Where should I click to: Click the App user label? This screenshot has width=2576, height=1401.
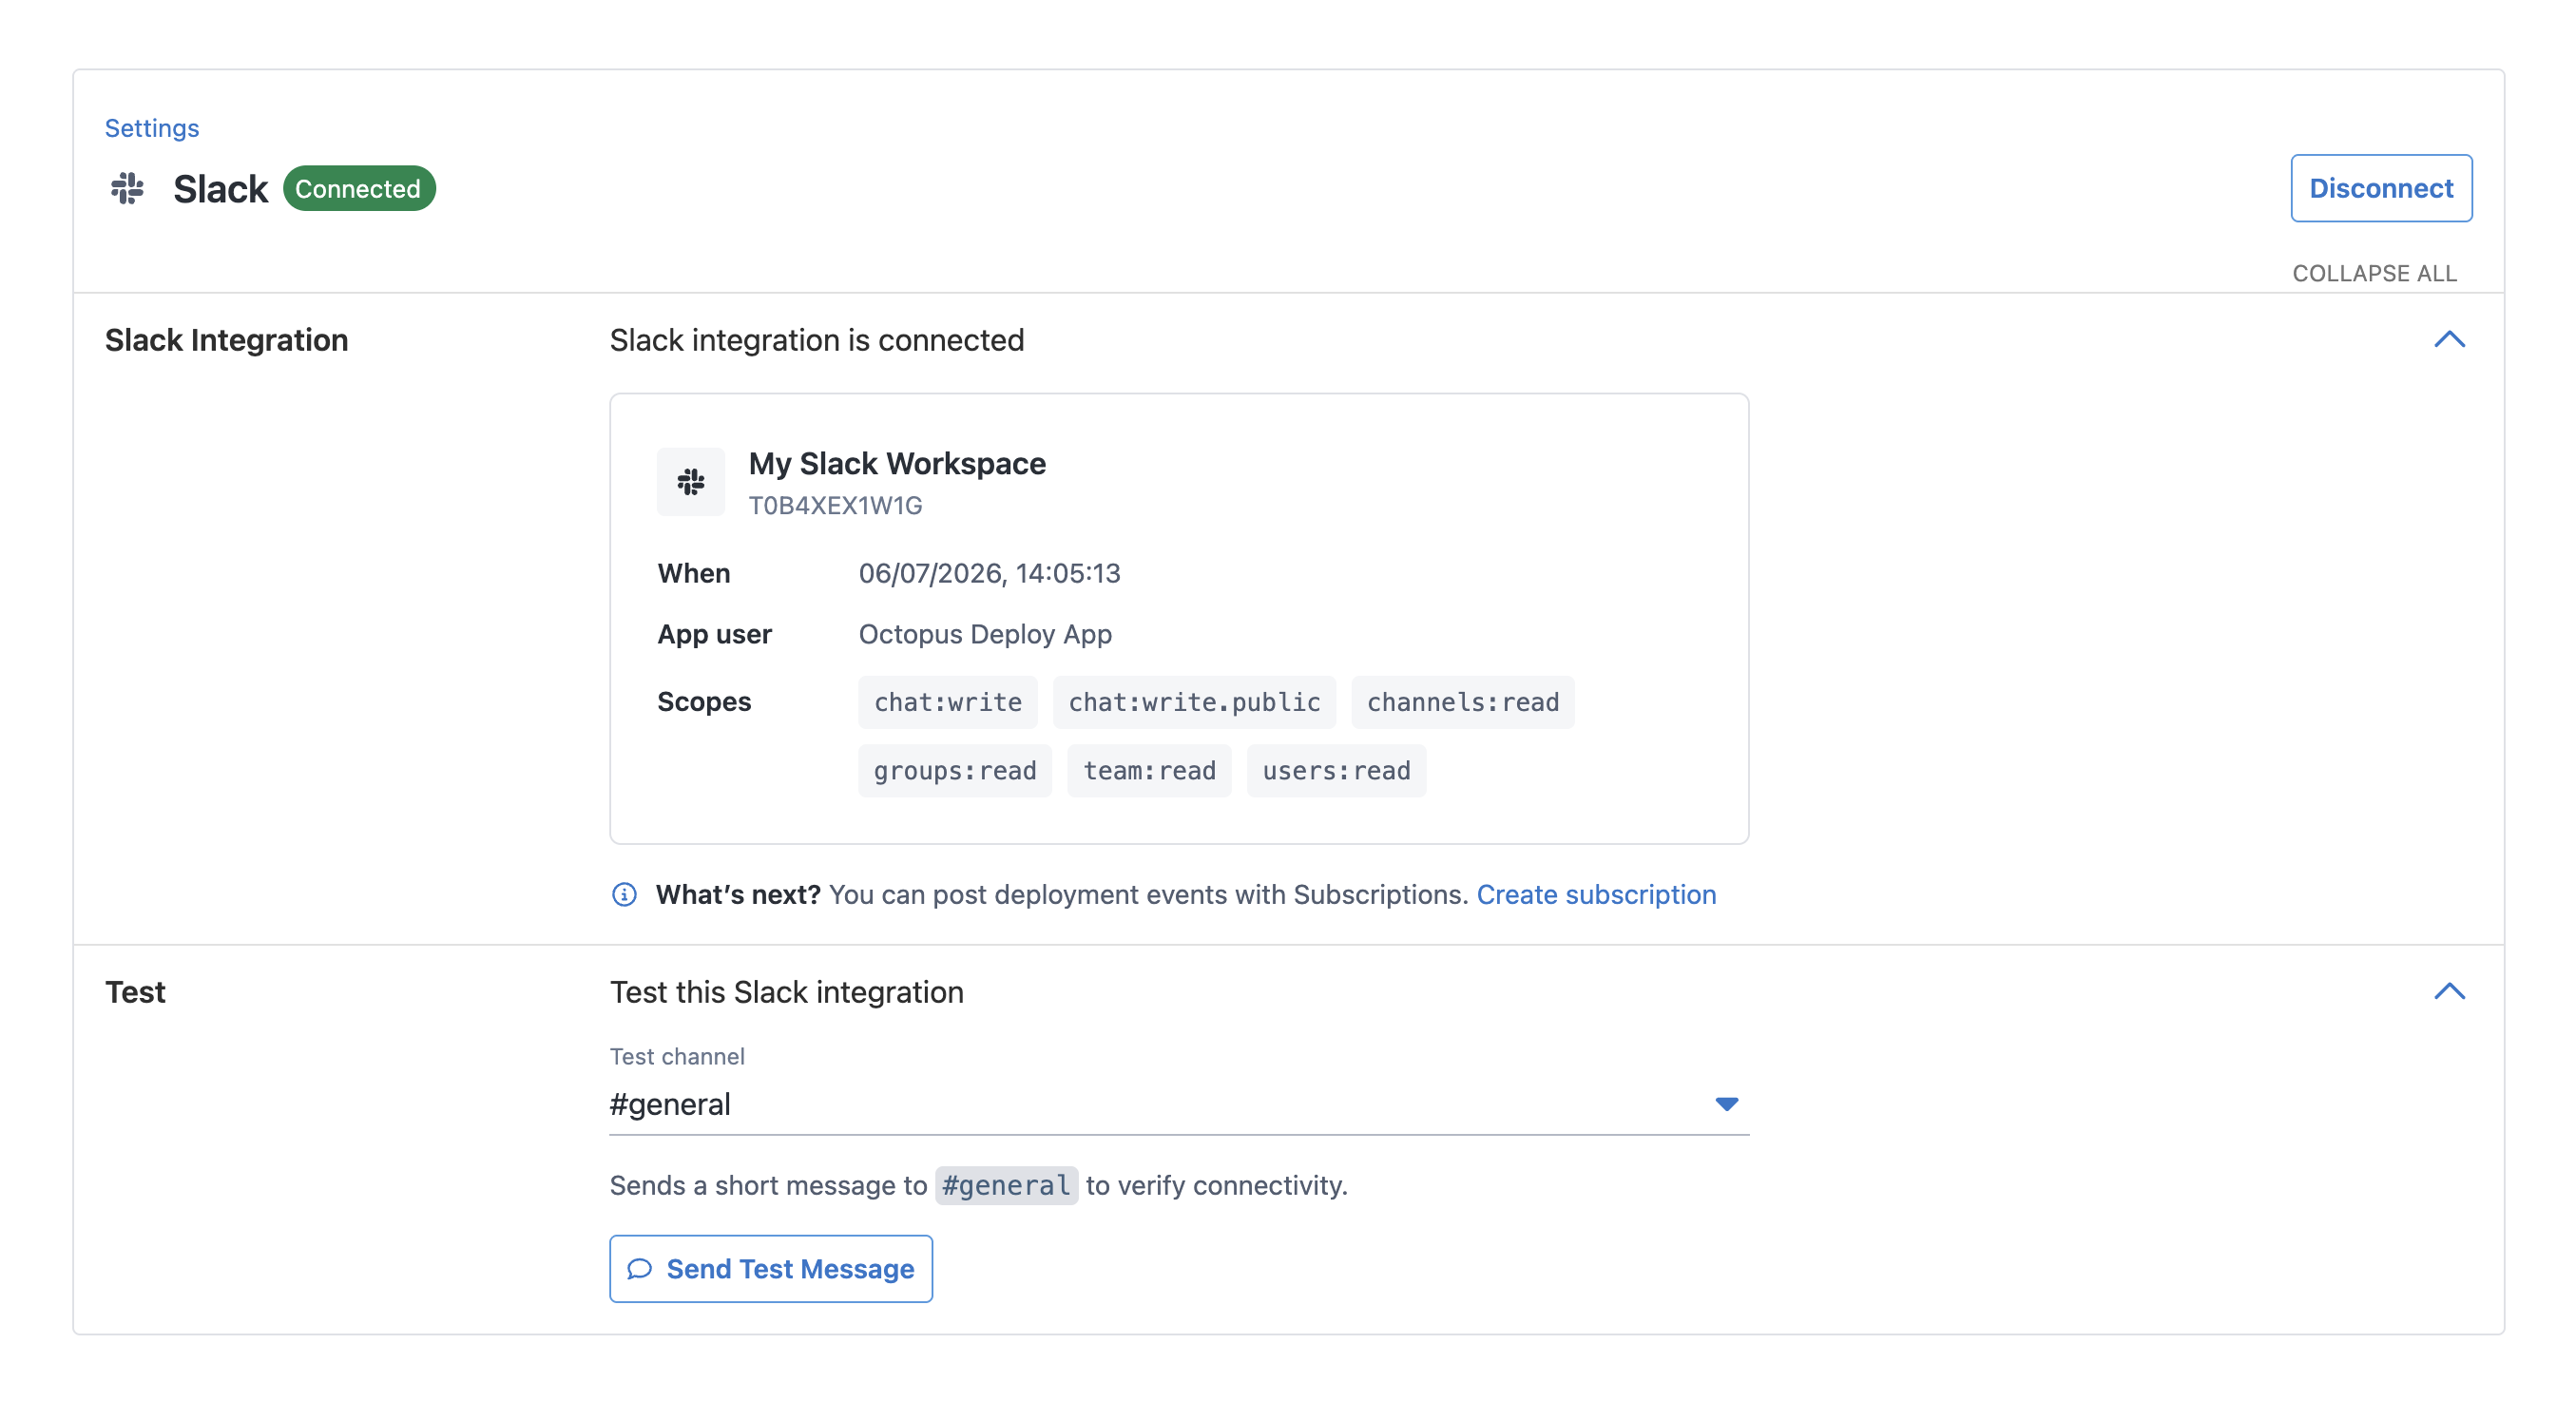[714, 634]
